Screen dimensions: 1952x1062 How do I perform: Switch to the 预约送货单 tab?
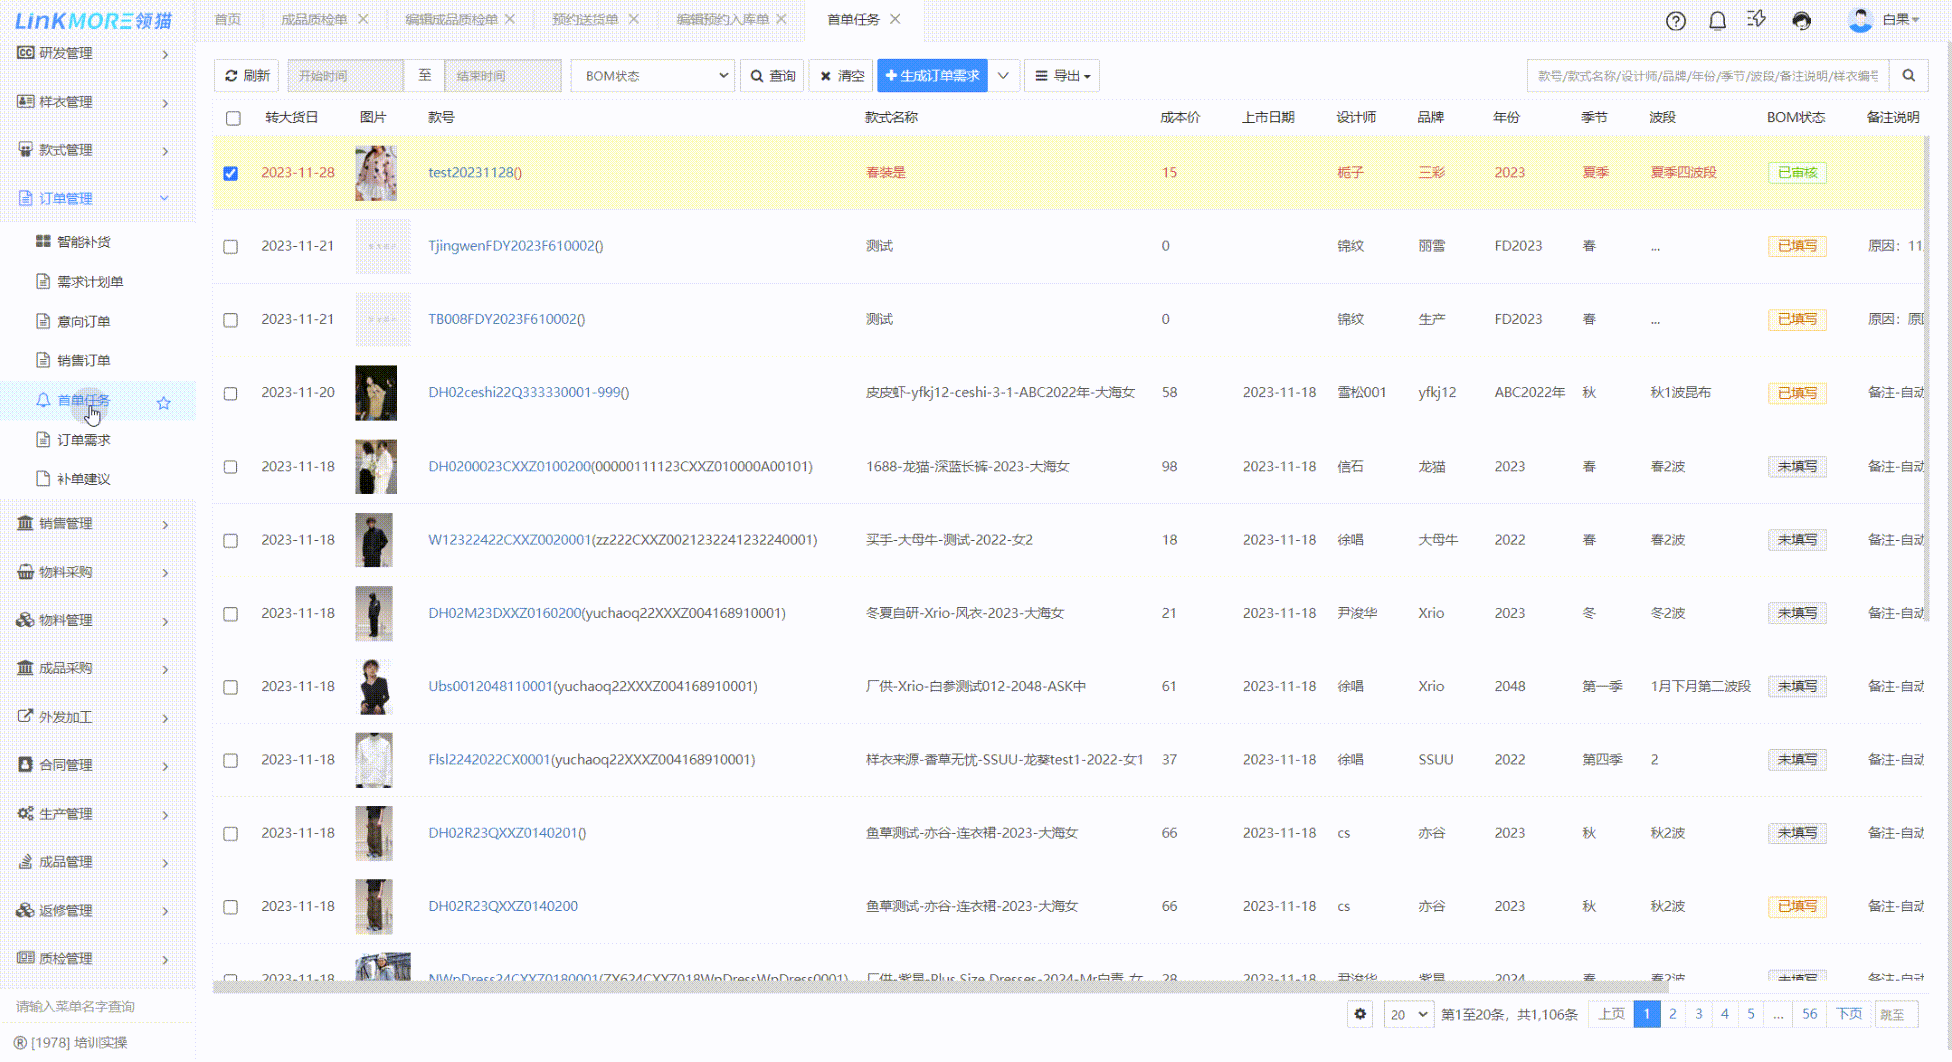[585, 19]
